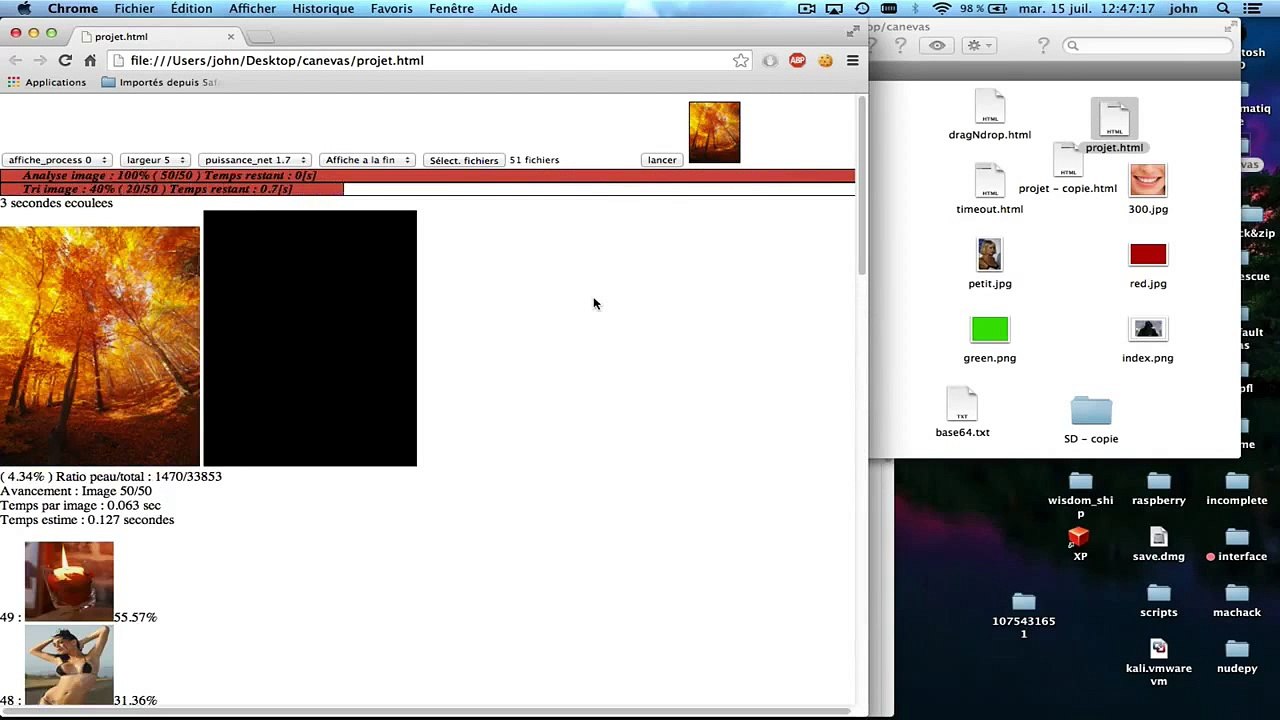Image resolution: width=1280 pixels, height=720 pixels.
Task: Select petit.jpg in the Finder window
Action: (x=989, y=264)
